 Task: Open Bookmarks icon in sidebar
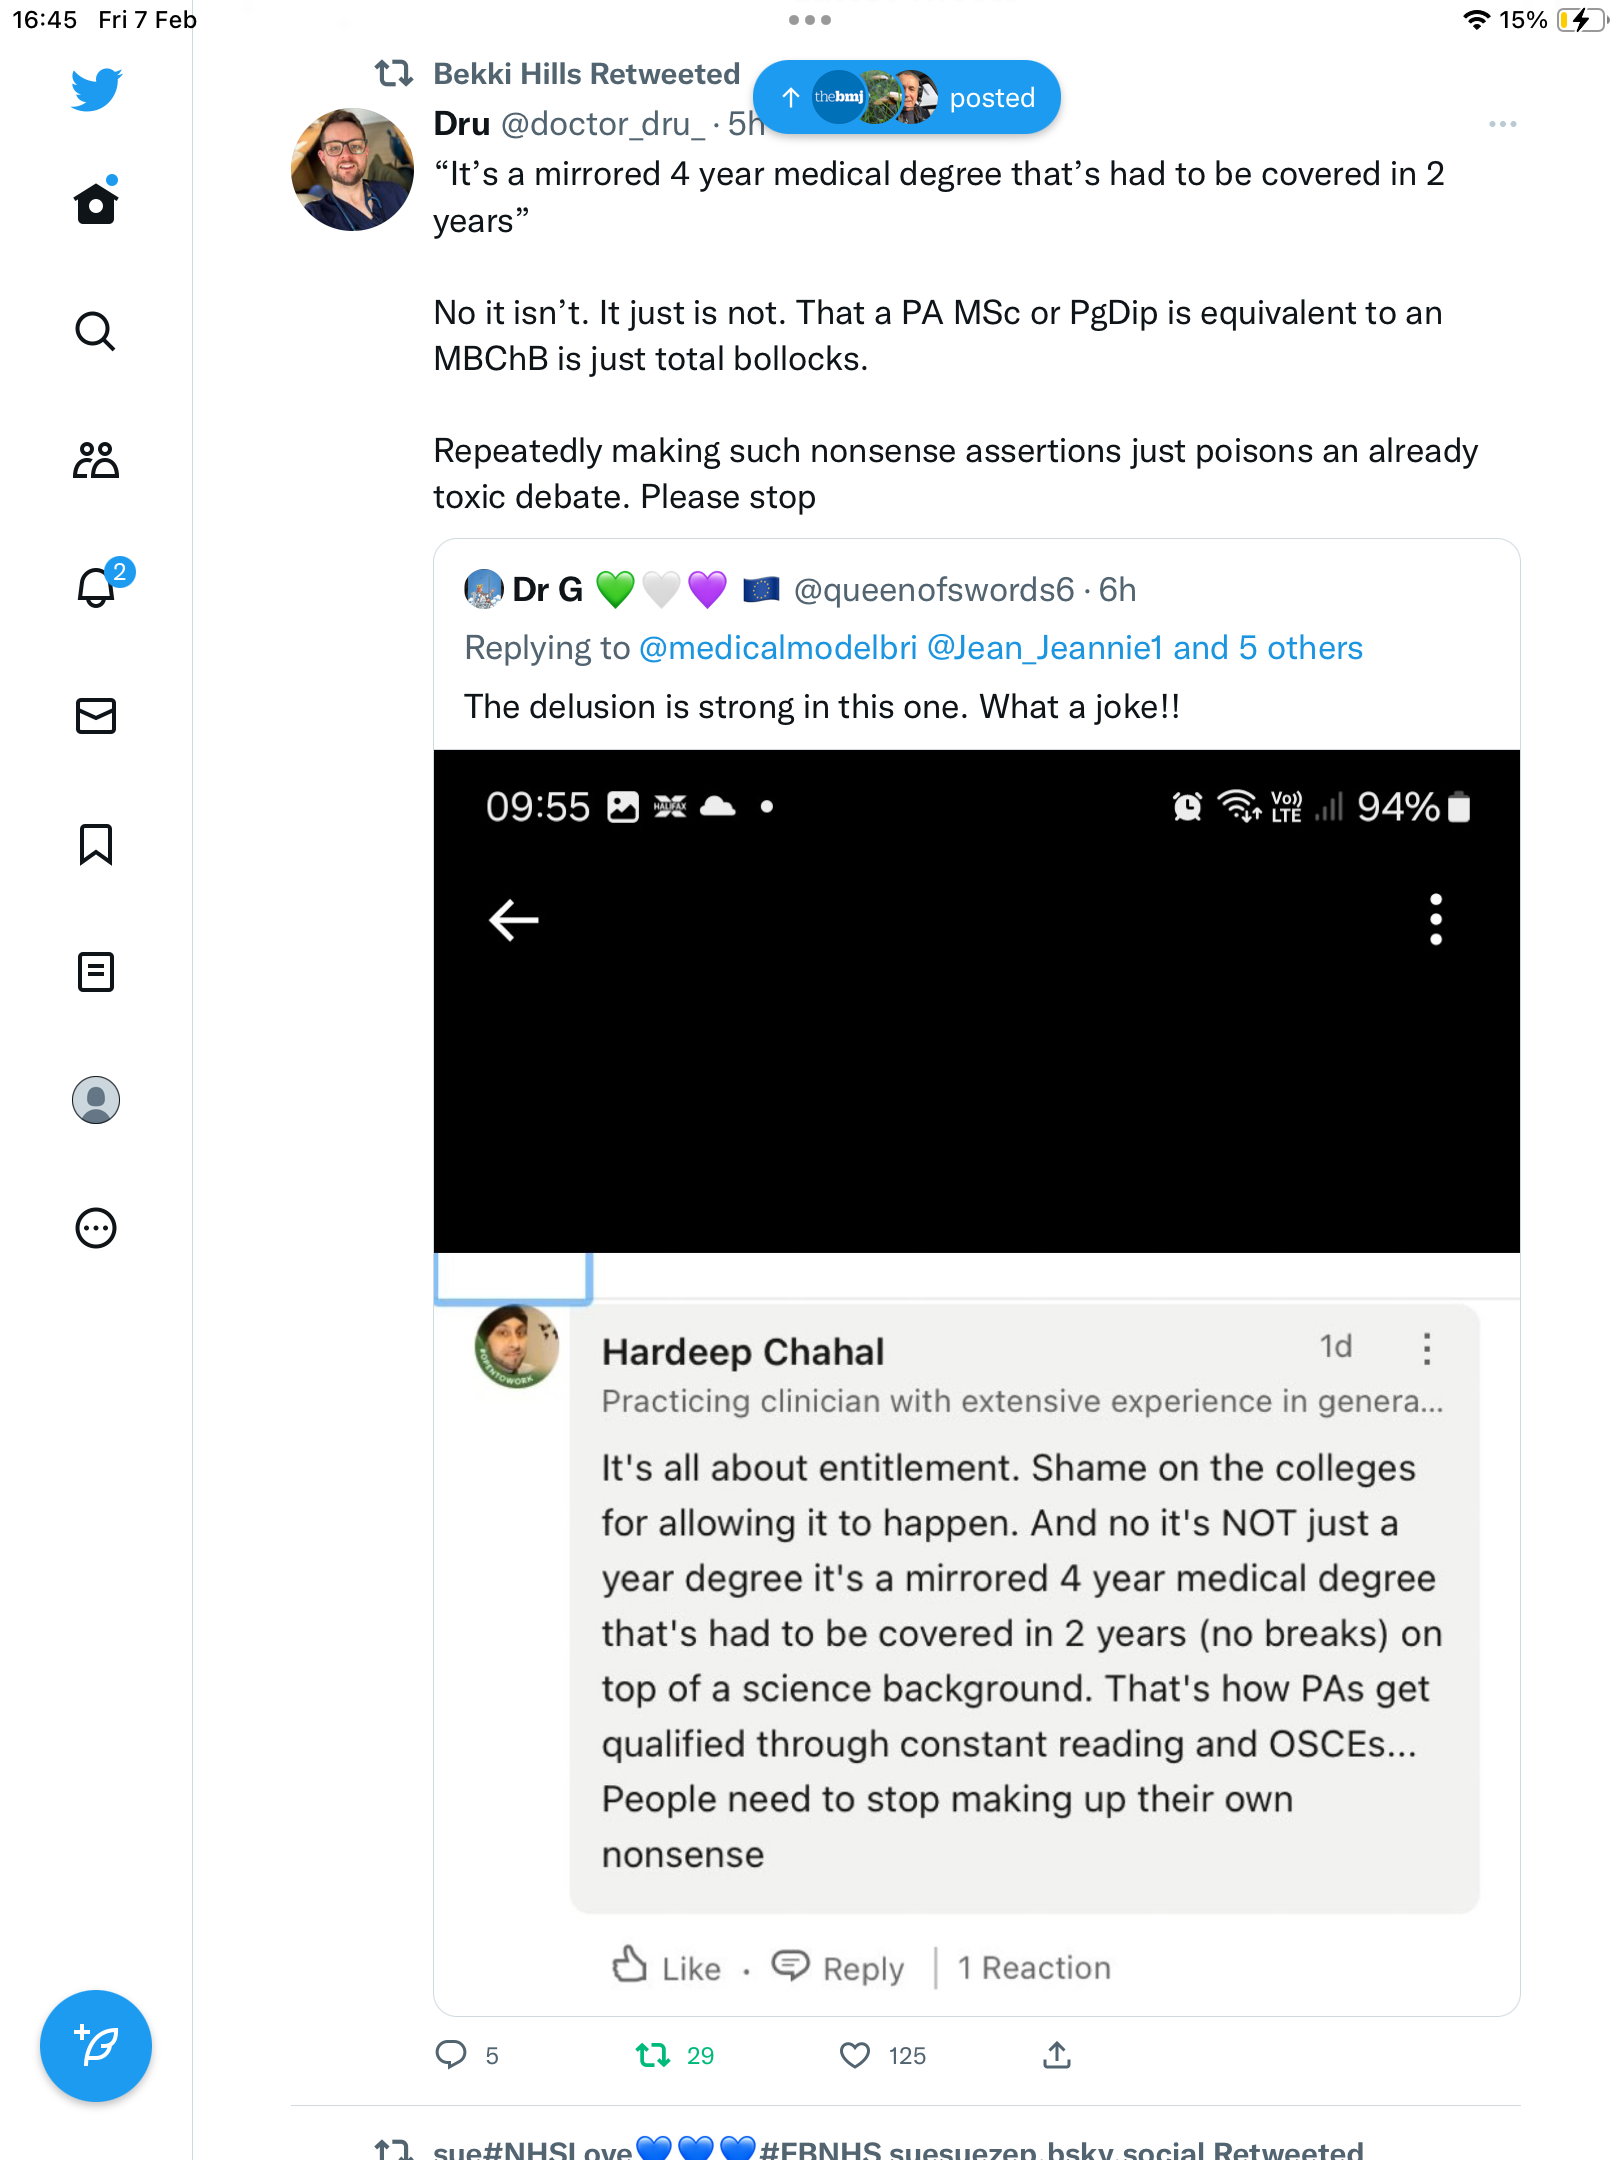point(96,844)
